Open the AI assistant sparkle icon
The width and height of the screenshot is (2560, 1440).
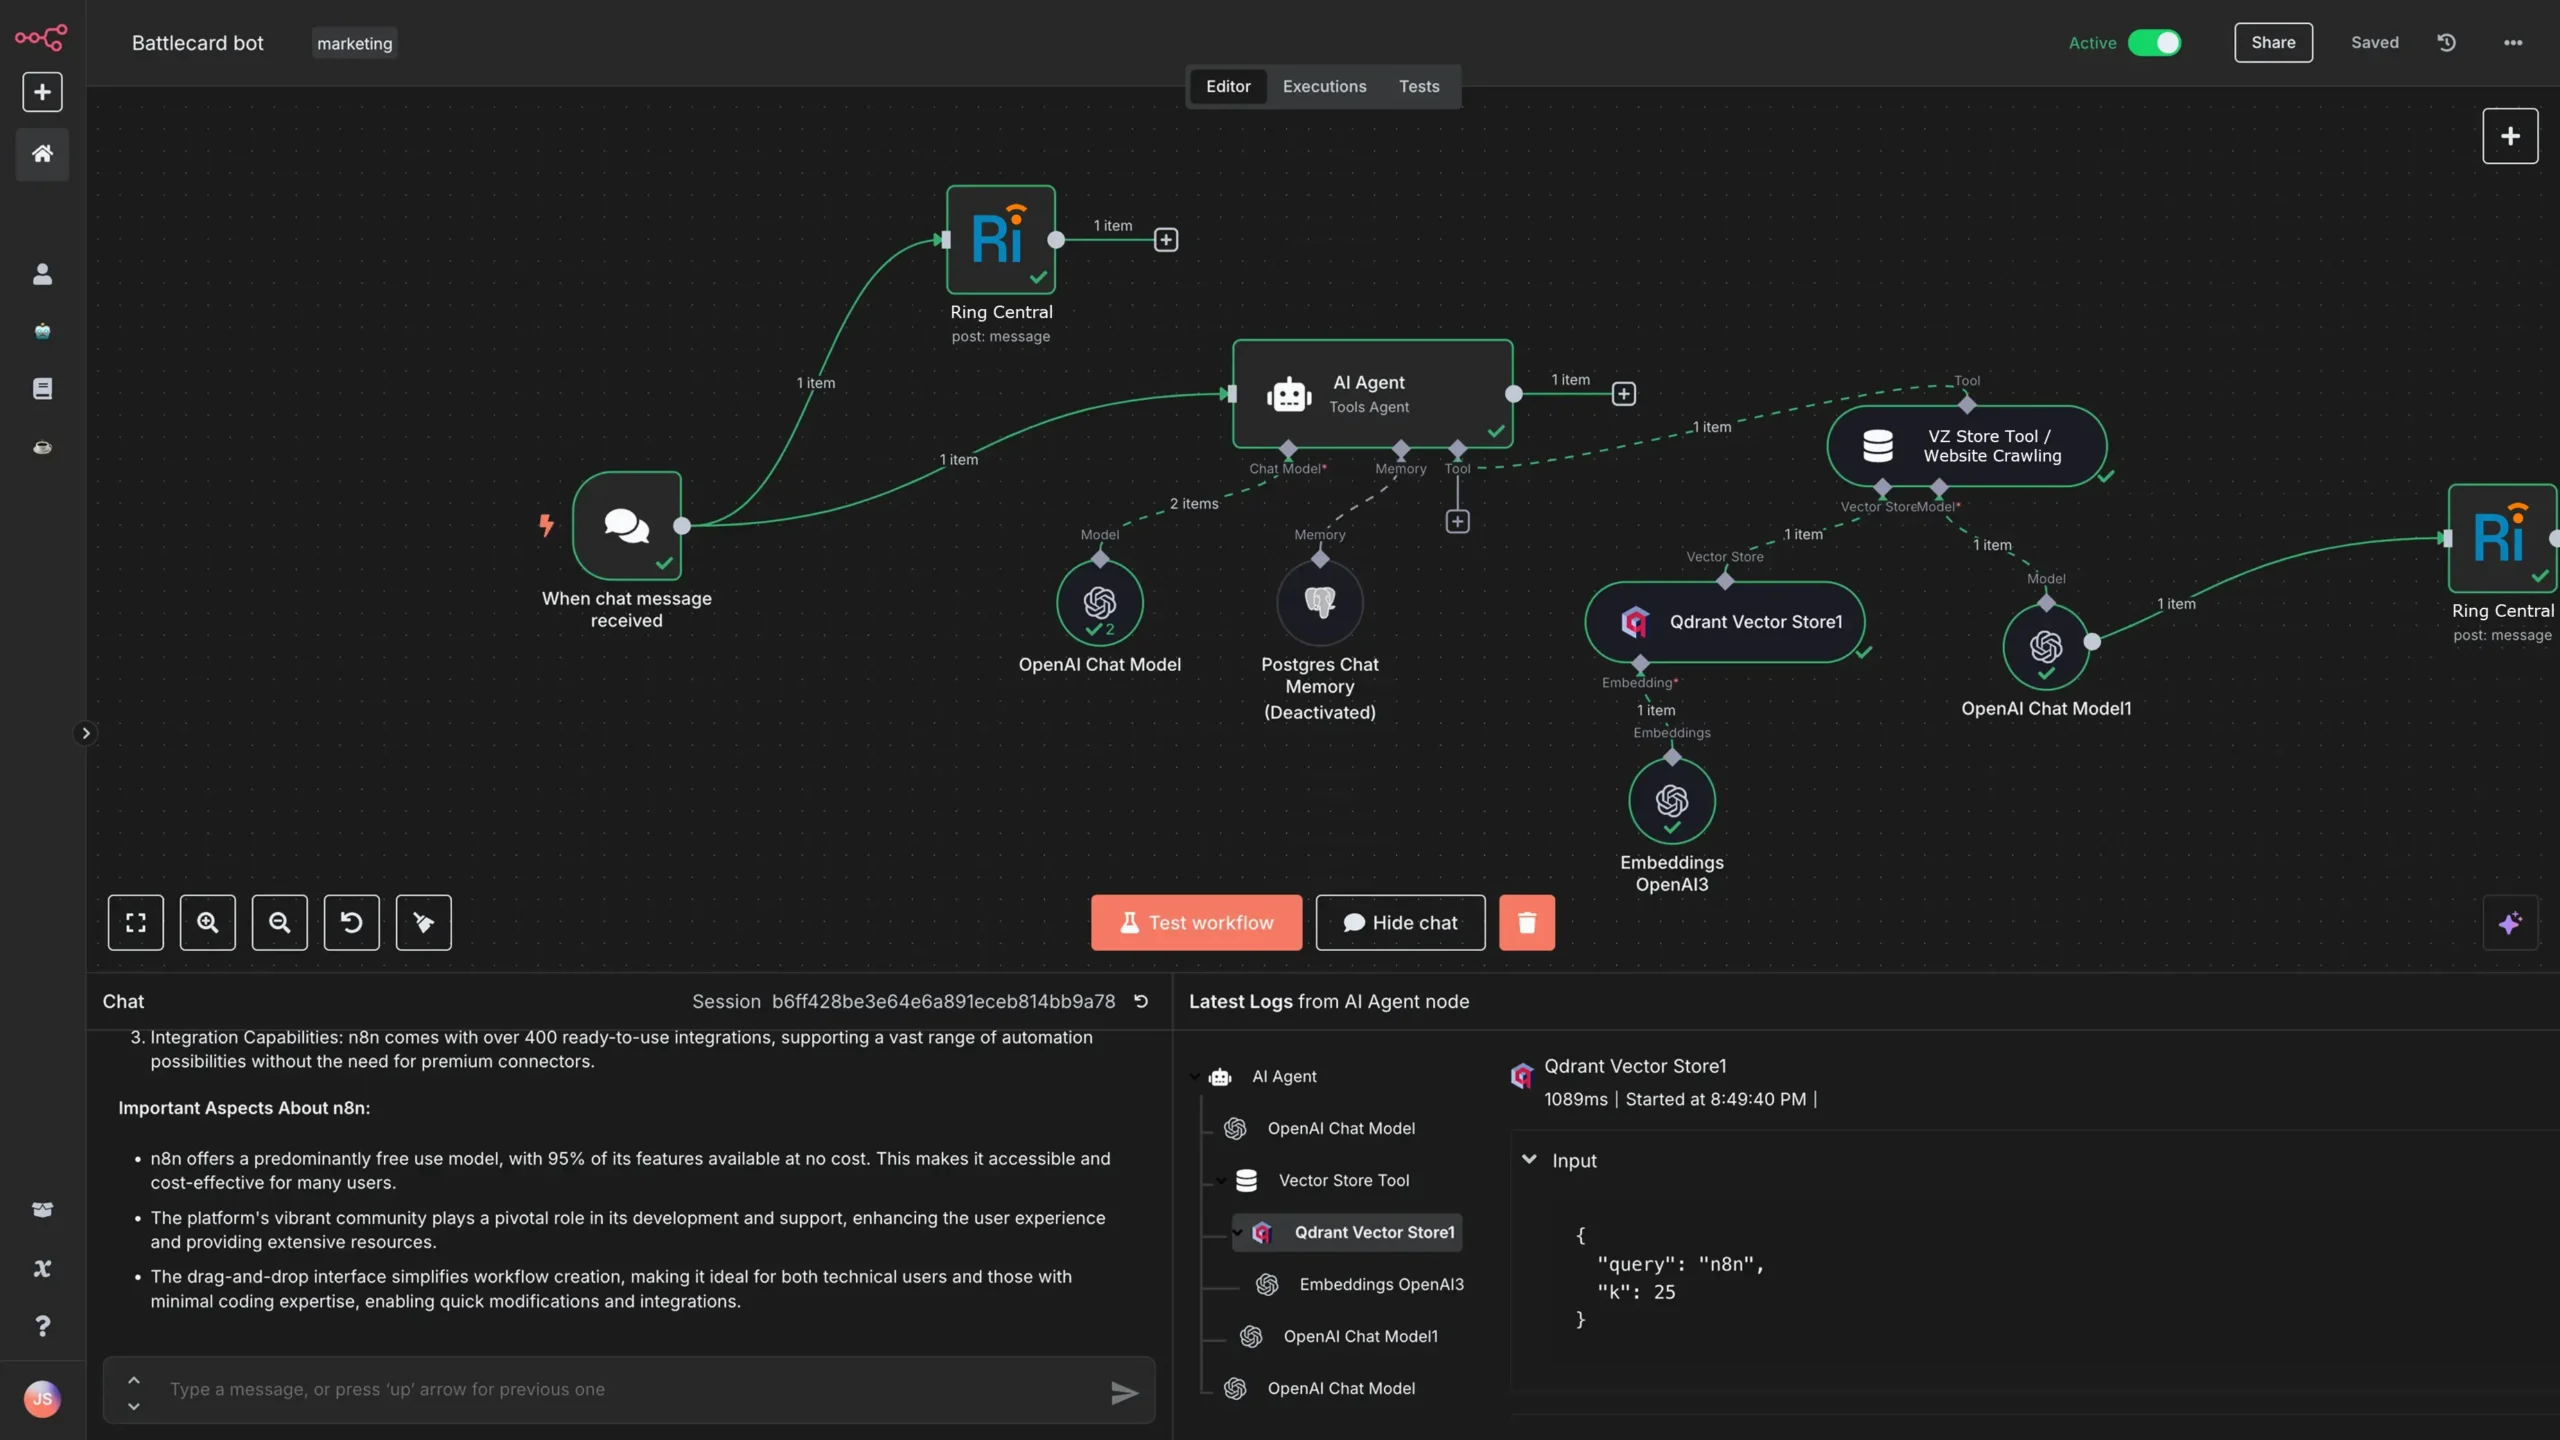[2509, 922]
